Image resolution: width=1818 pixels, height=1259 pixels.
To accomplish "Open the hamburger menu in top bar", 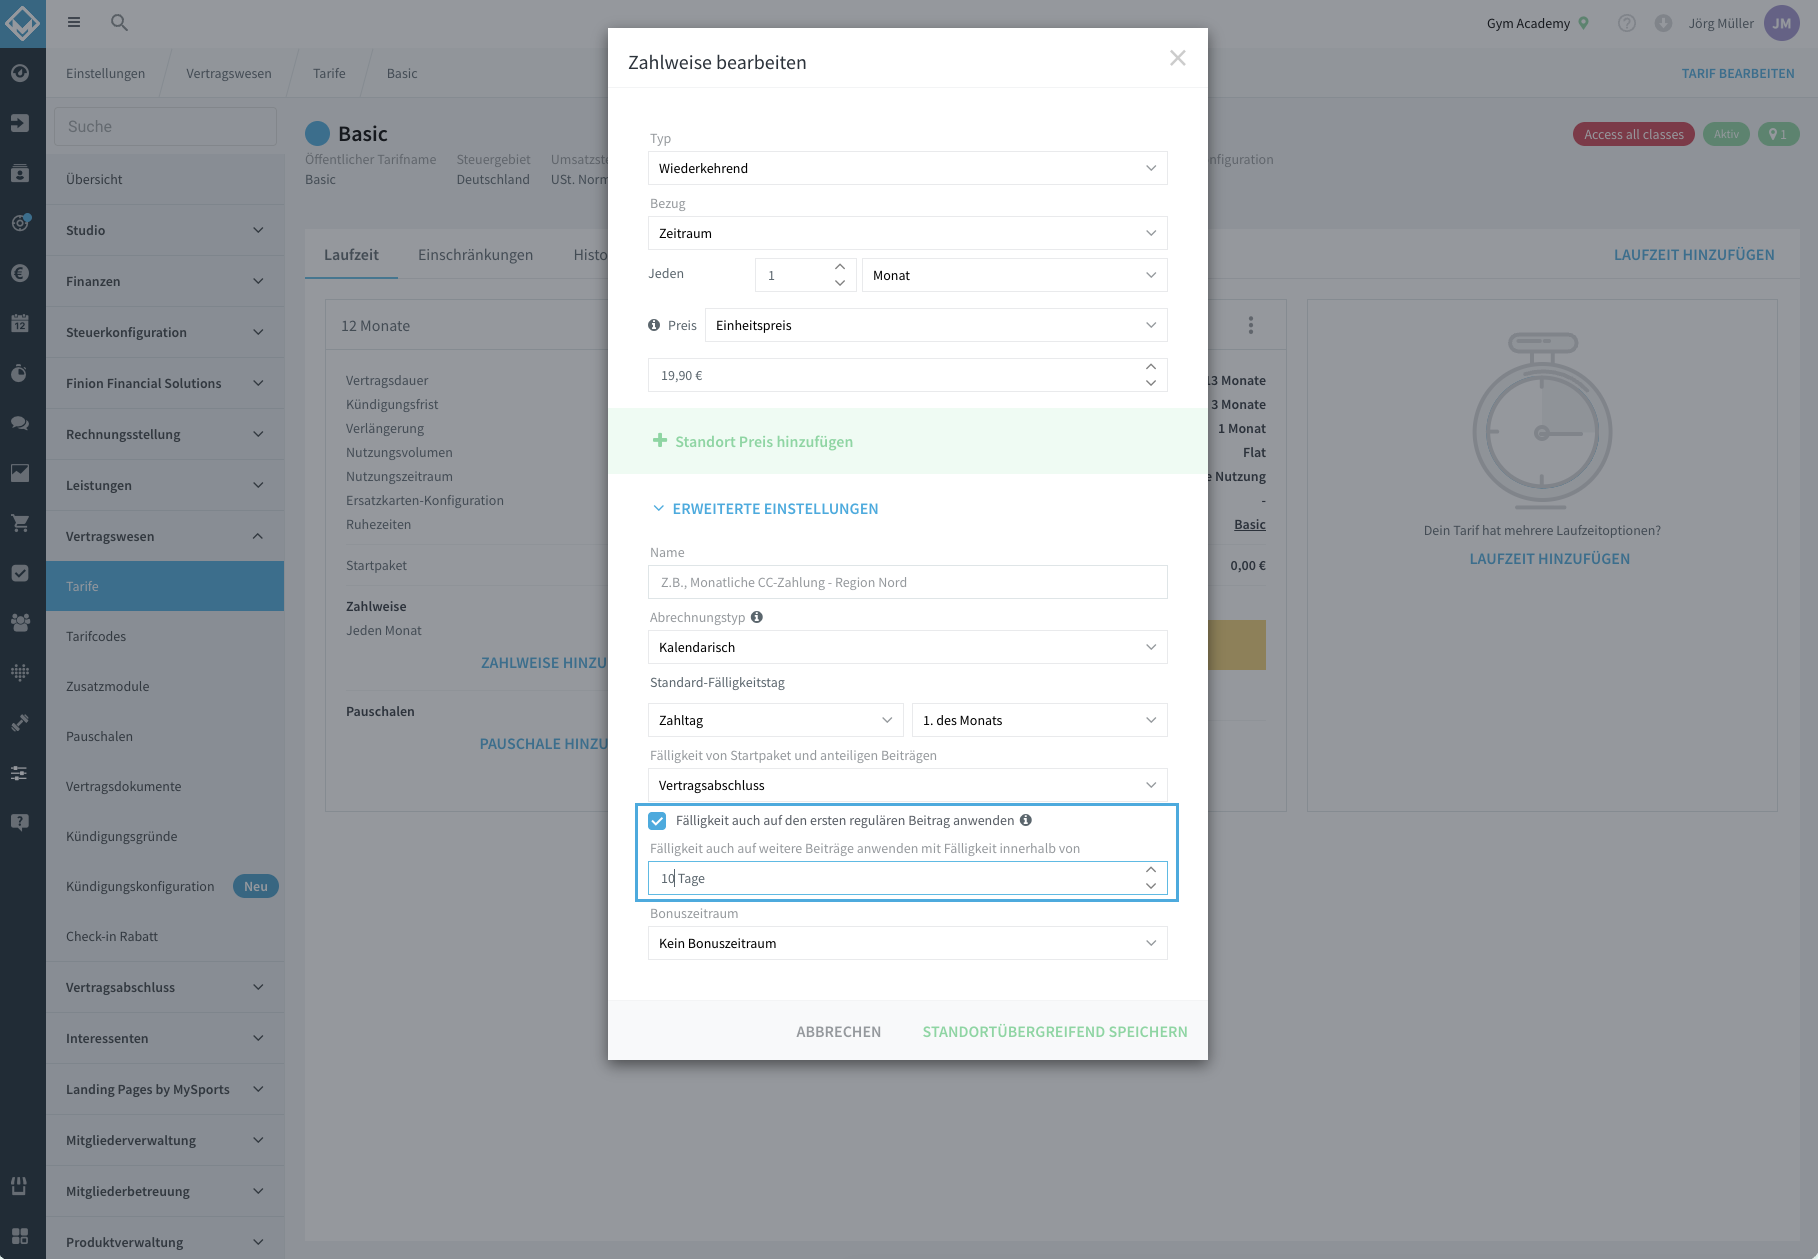I will tap(74, 22).
